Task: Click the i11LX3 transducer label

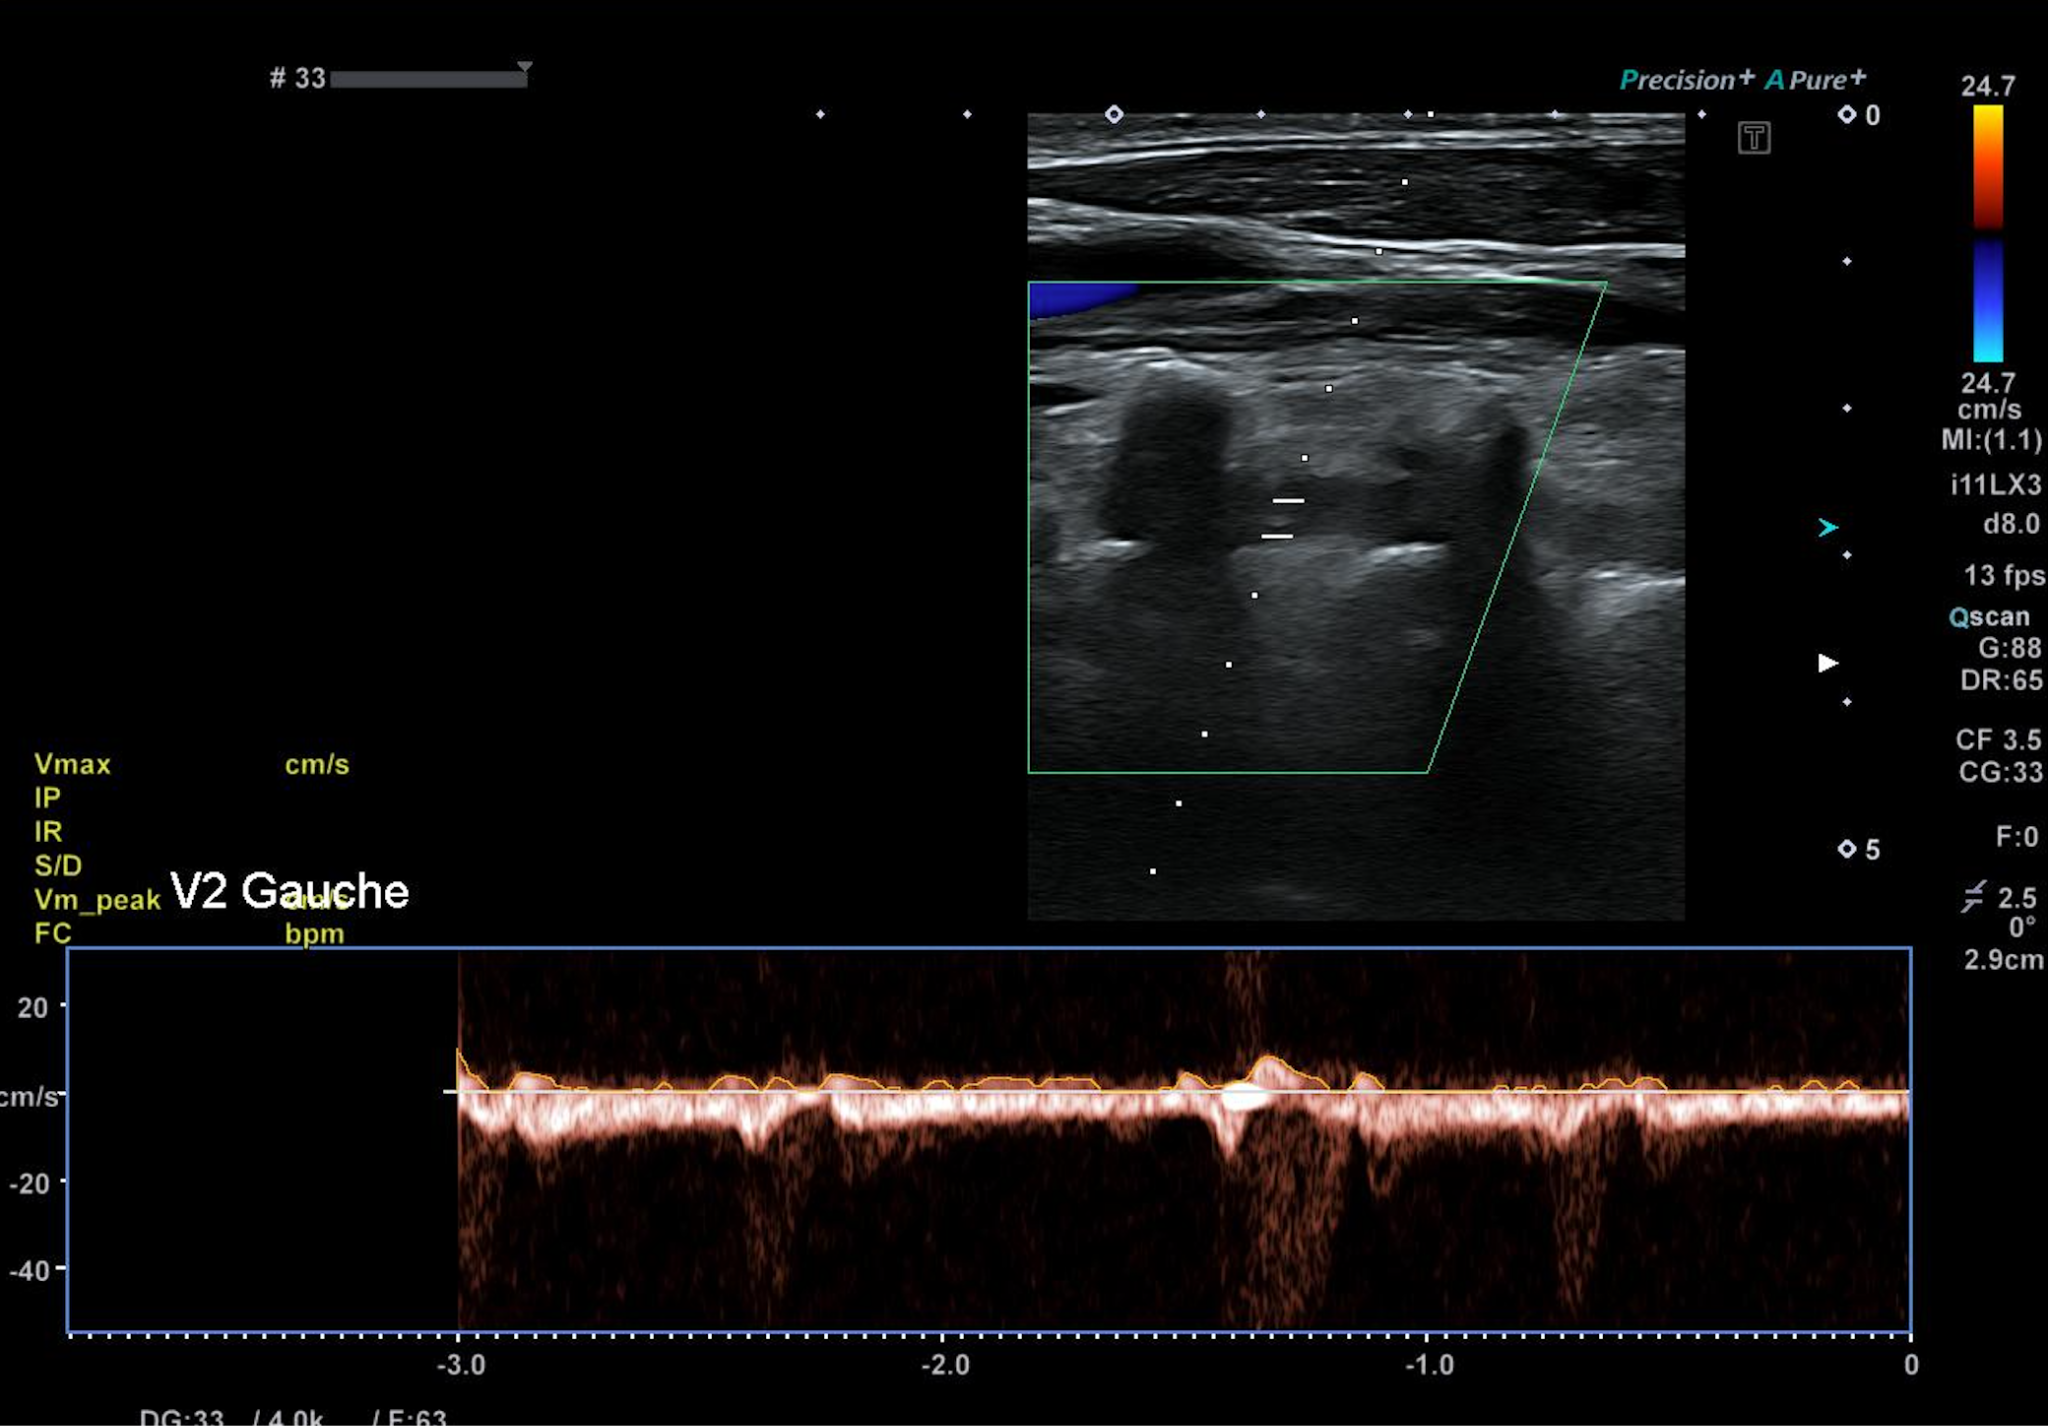Action: click(1995, 485)
